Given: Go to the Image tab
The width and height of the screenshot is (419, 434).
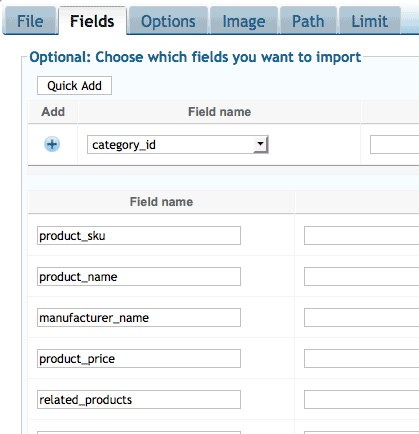Looking at the screenshot, I should [x=244, y=21].
